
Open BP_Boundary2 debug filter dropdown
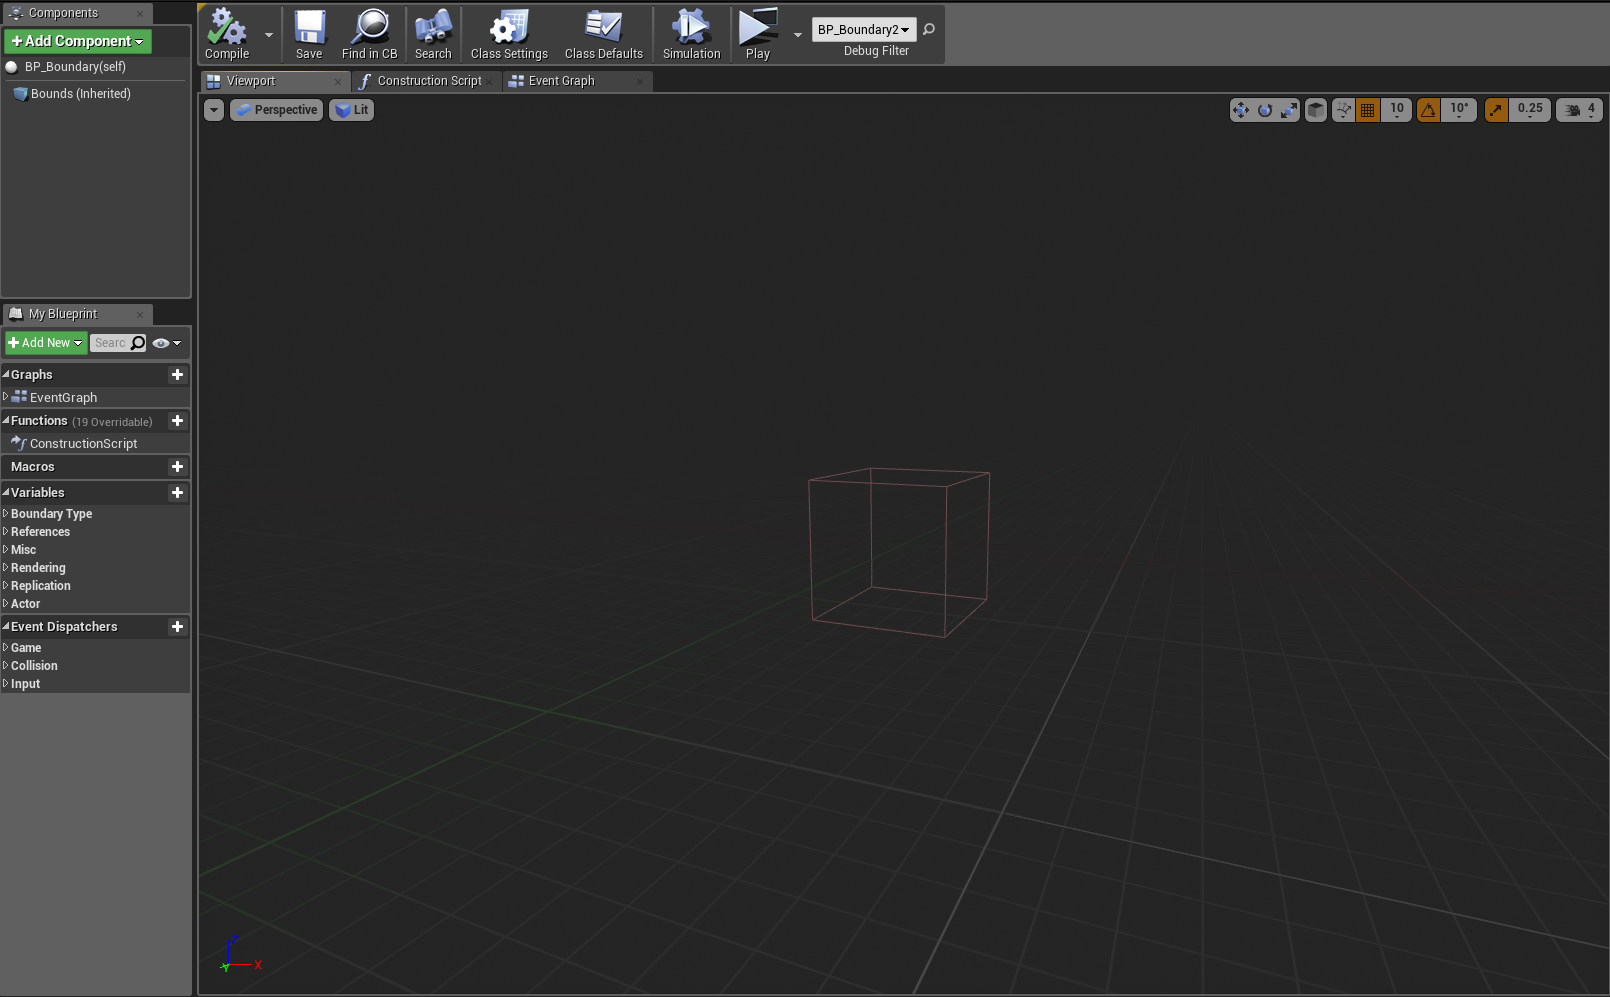point(864,30)
